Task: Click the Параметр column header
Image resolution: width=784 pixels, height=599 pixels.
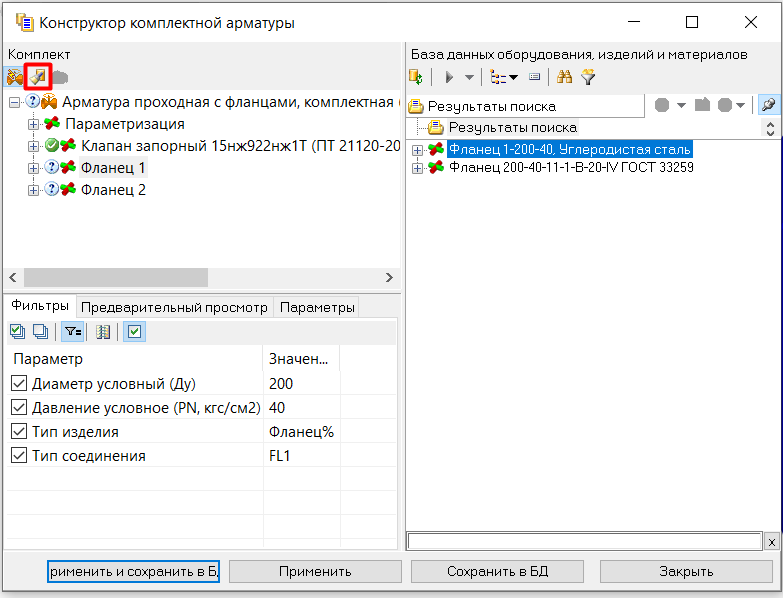Action: point(135,359)
